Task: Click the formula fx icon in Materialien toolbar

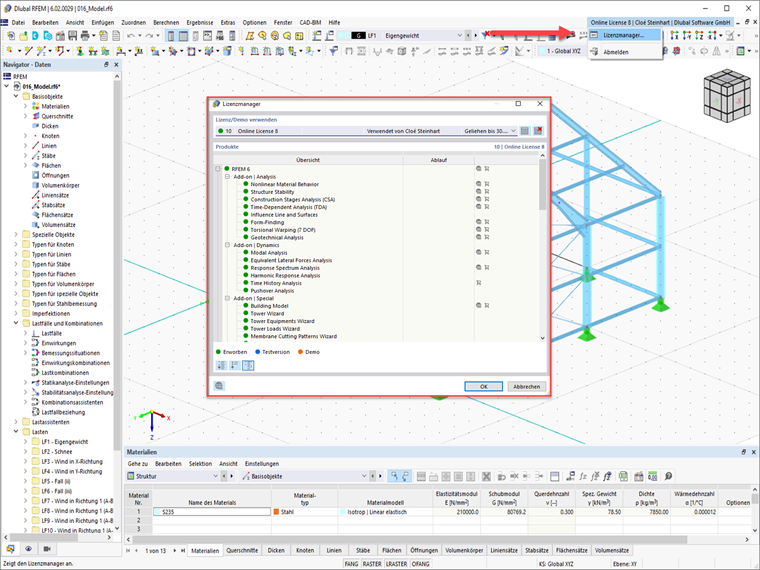Action: 583,476
